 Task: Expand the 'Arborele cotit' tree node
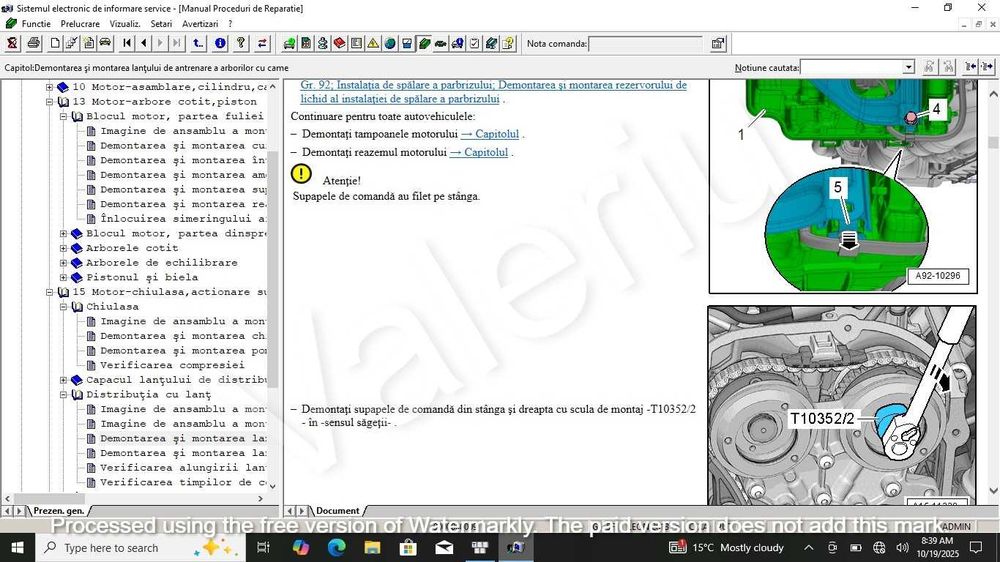[64, 248]
